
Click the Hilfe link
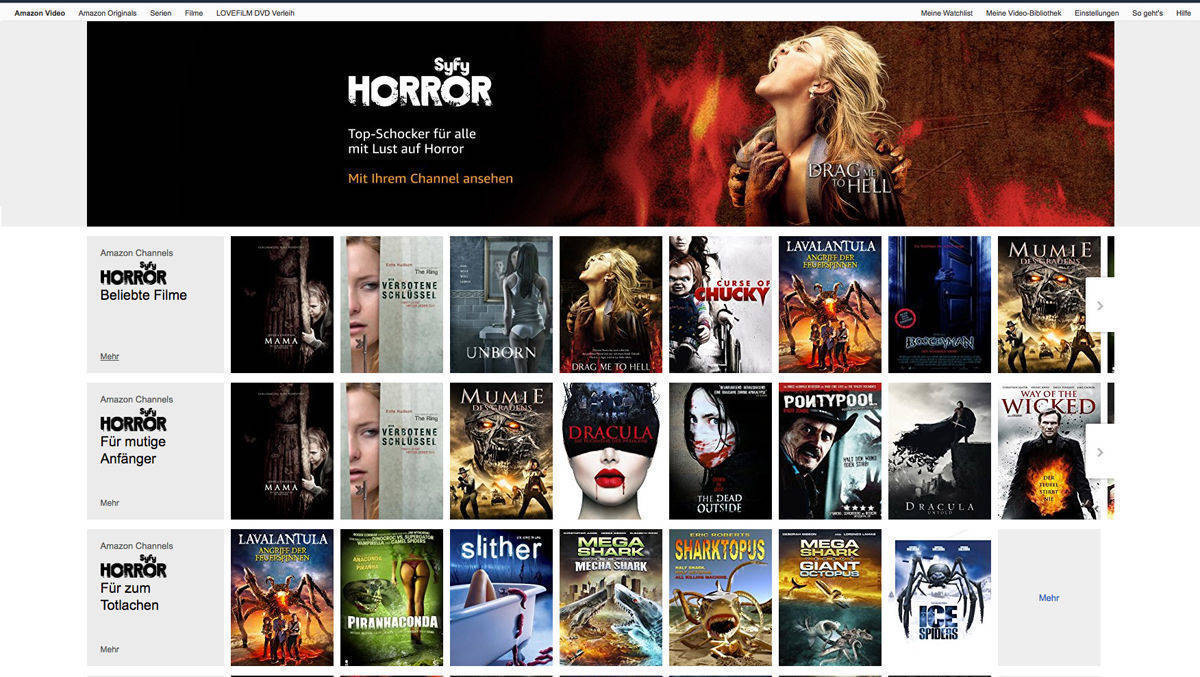click(x=1183, y=13)
